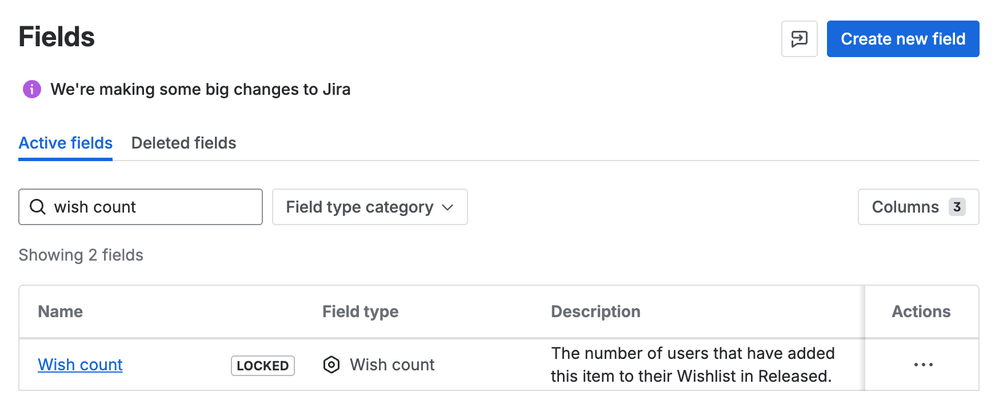Image resolution: width=999 pixels, height=408 pixels.
Task: Click the LOCKED badge on Wish count
Action: coord(263,366)
